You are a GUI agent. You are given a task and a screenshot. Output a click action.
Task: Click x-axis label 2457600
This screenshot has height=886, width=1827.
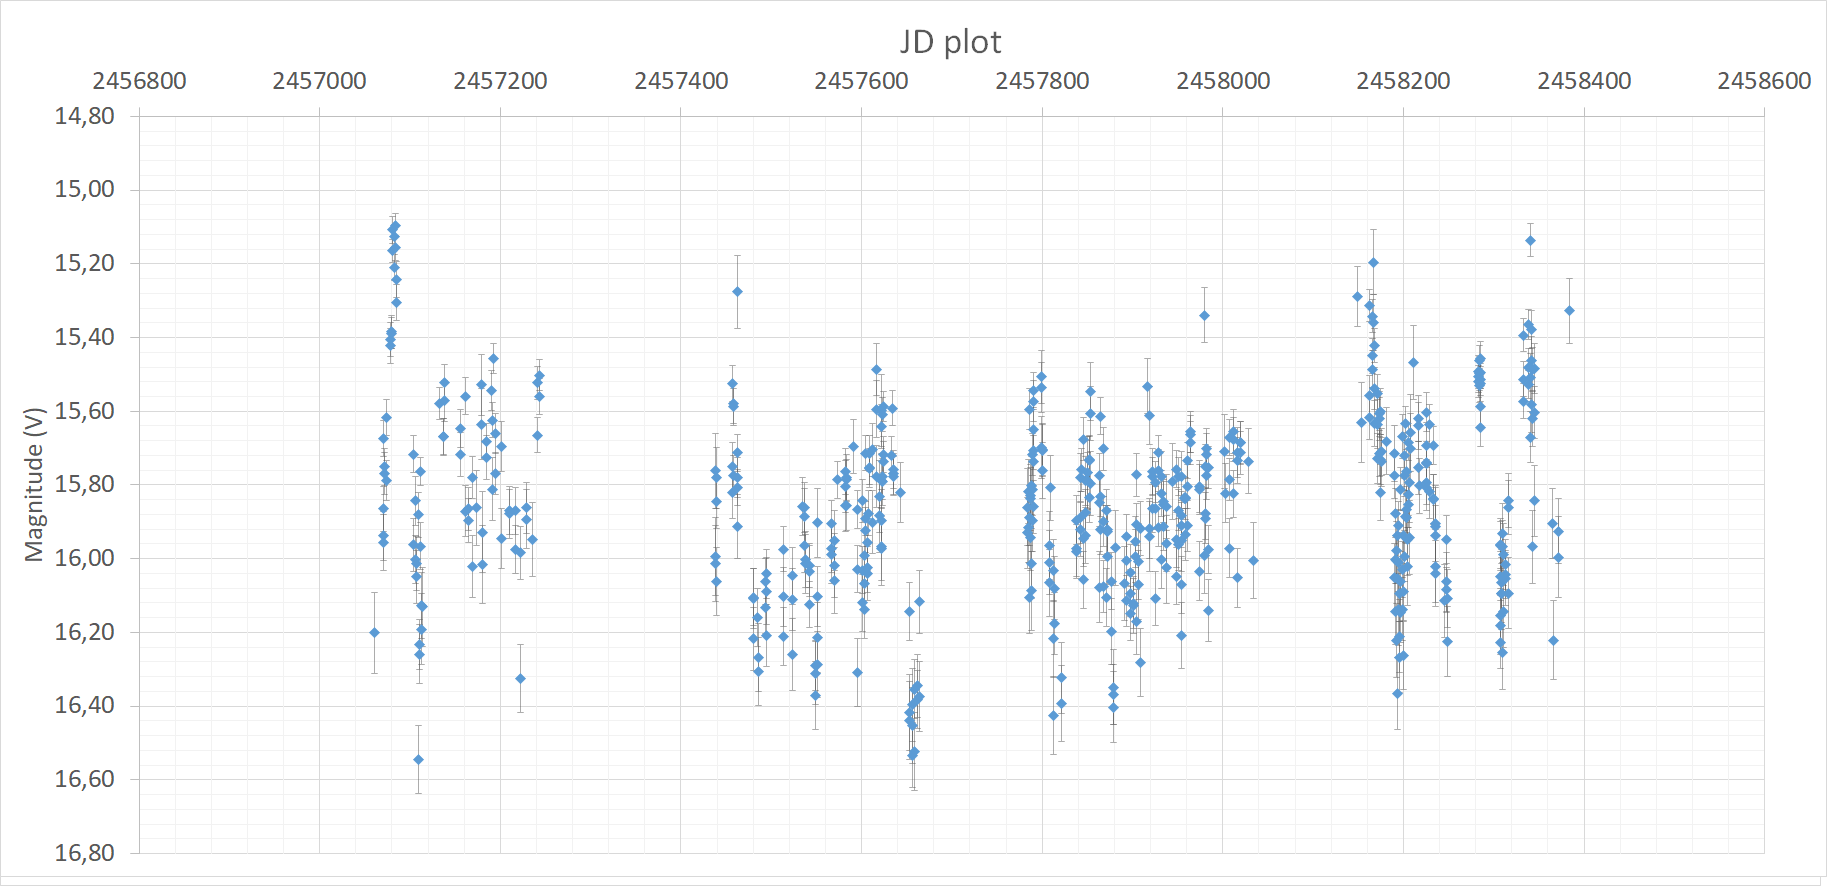(x=861, y=81)
